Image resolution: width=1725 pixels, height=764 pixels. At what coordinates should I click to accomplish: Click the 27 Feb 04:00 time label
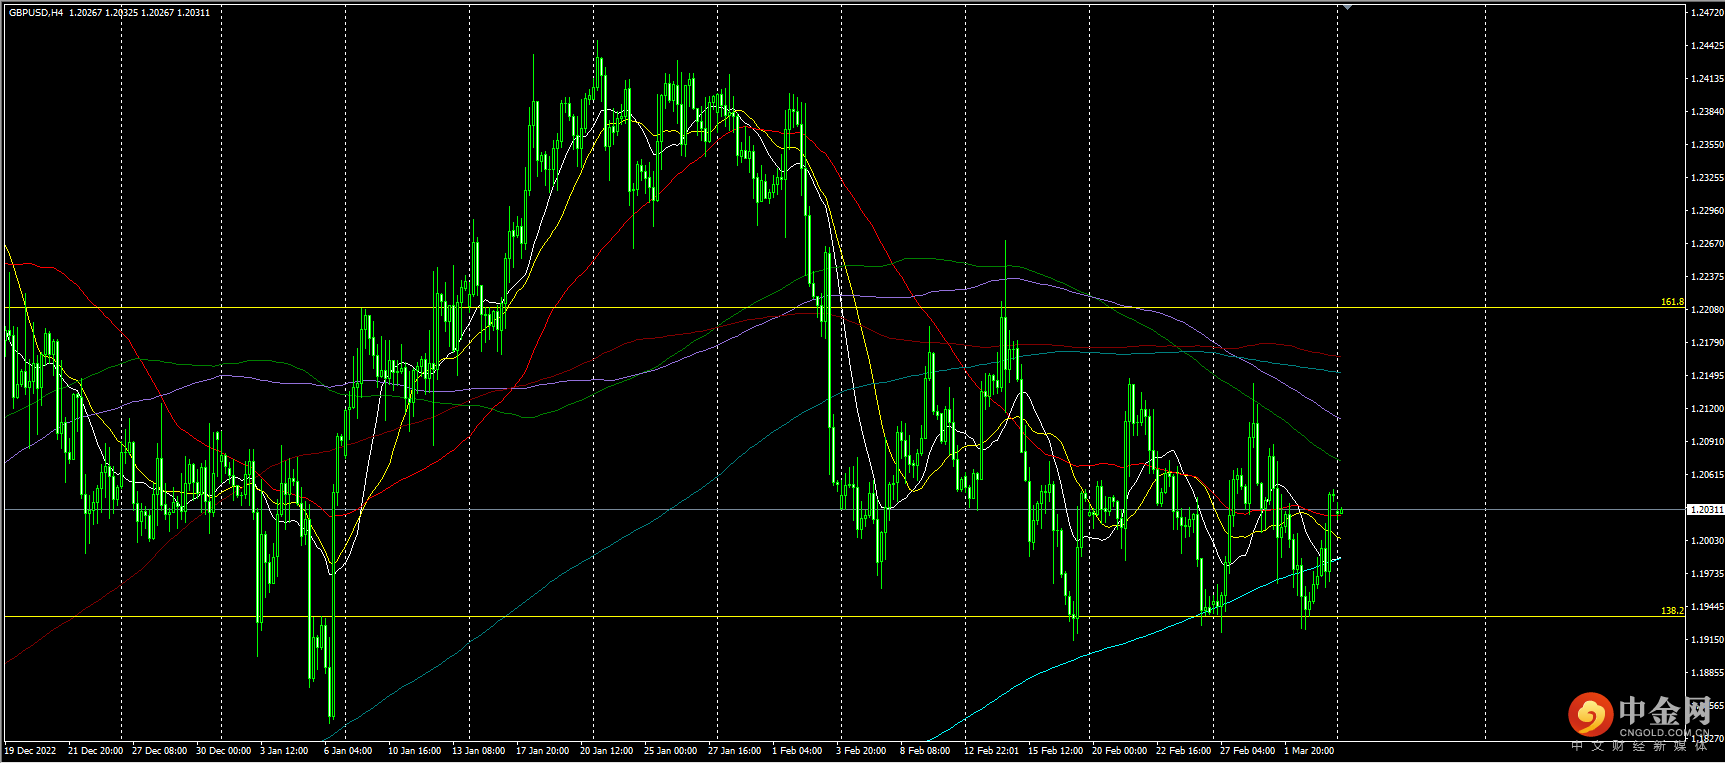click(1247, 751)
